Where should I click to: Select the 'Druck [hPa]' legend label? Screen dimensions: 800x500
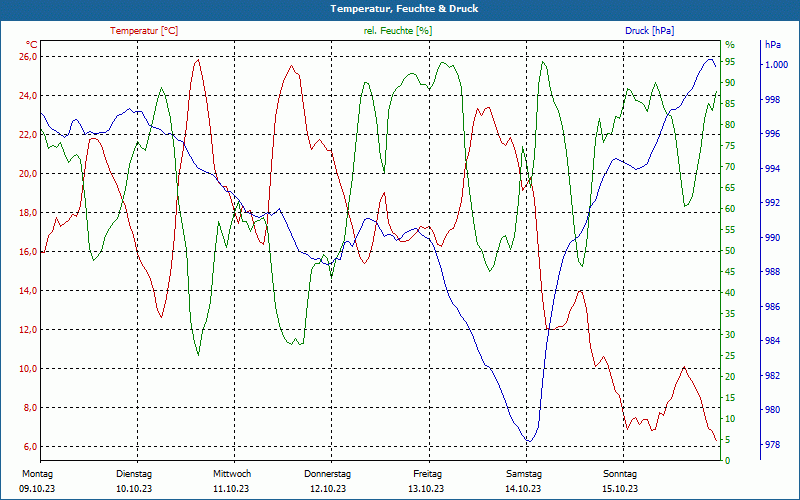point(649,31)
